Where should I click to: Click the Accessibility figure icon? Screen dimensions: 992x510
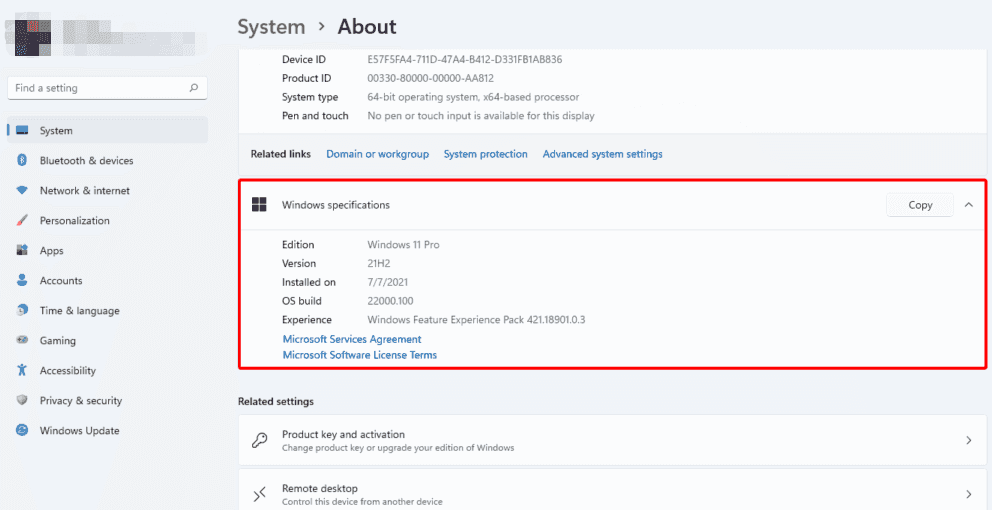(x=22, y=370)
